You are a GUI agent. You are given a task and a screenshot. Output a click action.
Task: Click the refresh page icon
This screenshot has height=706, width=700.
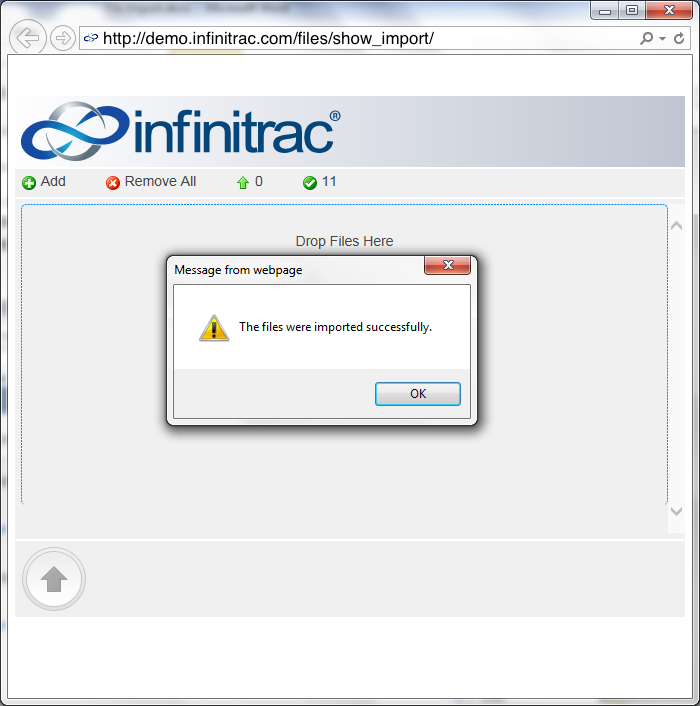[679, 38]
